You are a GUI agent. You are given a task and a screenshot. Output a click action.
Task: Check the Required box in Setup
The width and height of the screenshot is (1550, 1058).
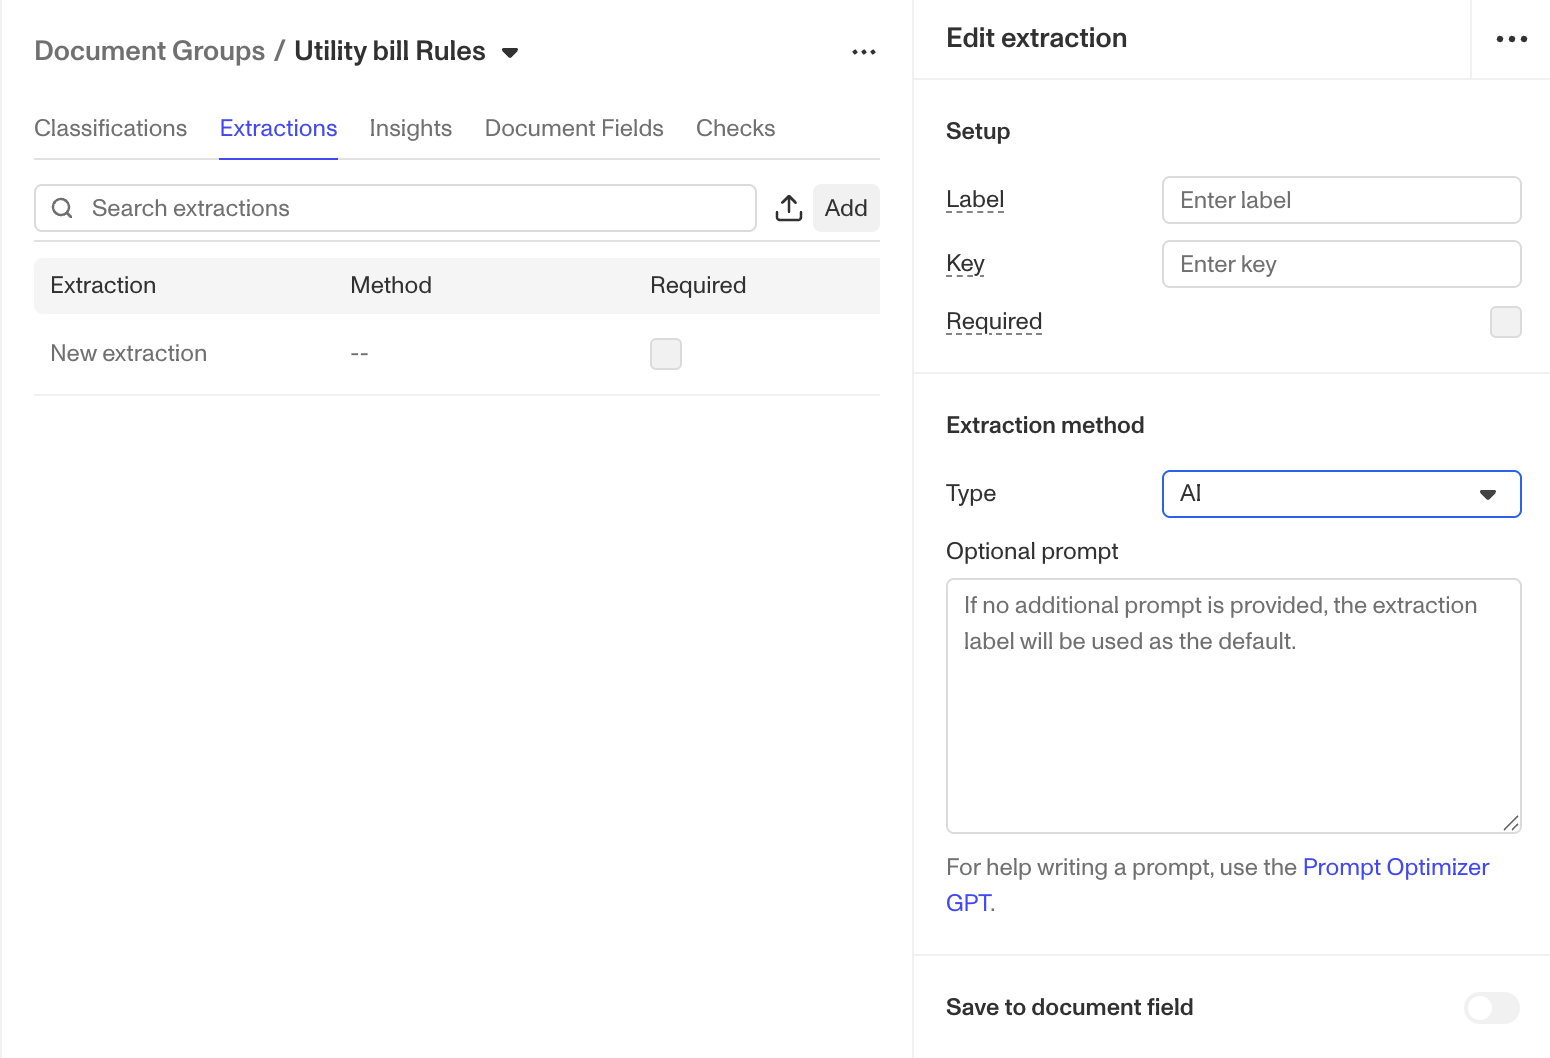coord(1505,322)
